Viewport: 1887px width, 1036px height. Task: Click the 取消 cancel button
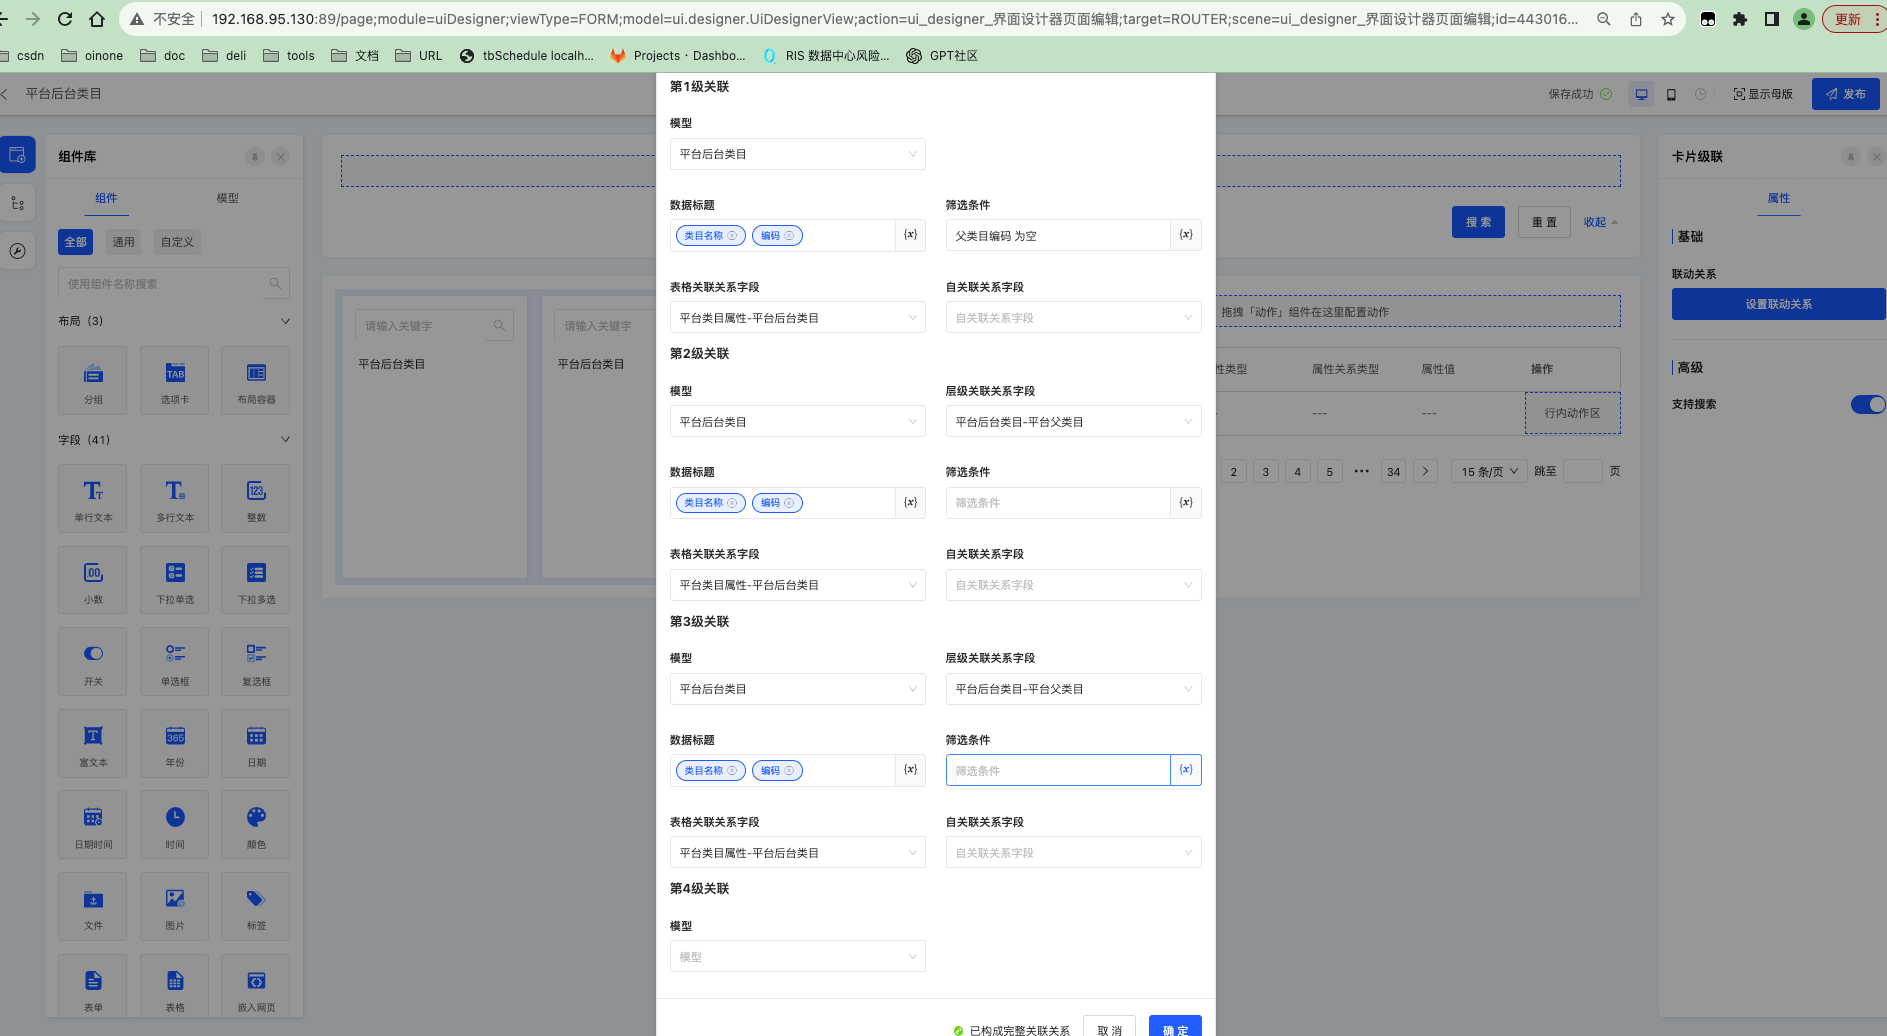click(1109, 1028)
